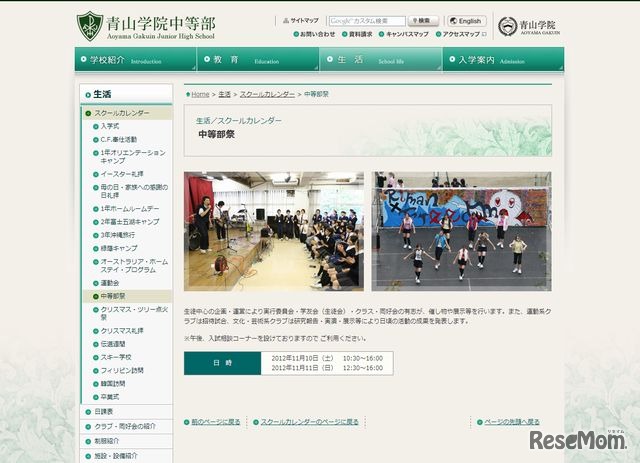Viewport: 640px width, 463px height.
Task: Open the 学校紹介 Introduction navigation tab
Action: 136,60
